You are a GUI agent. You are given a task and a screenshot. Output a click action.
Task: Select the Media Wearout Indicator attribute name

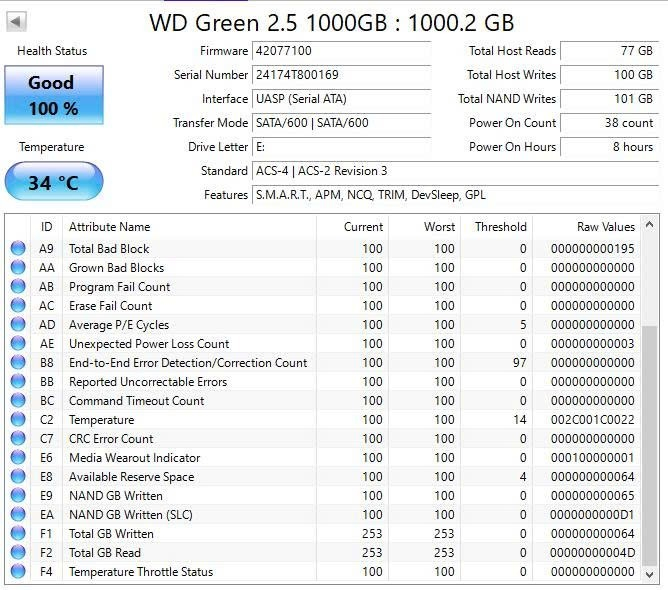click(x=135, y=458)
